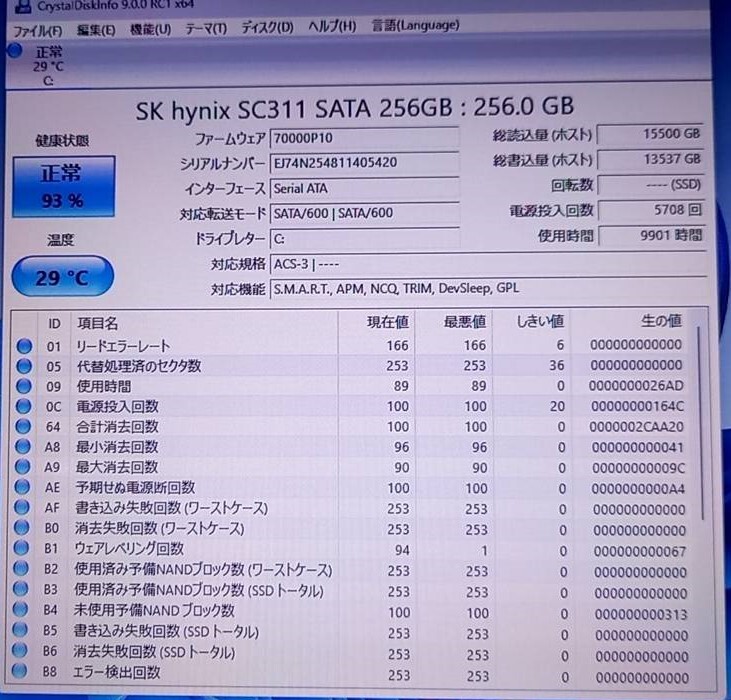Click the blue status icon for row B8

coord(20,671)
